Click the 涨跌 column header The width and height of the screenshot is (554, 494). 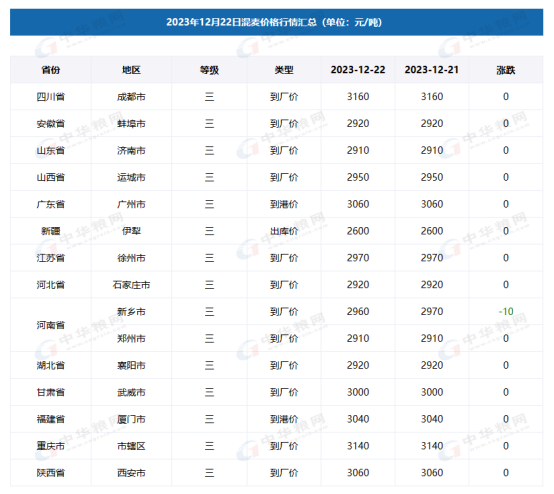point(506,70)
